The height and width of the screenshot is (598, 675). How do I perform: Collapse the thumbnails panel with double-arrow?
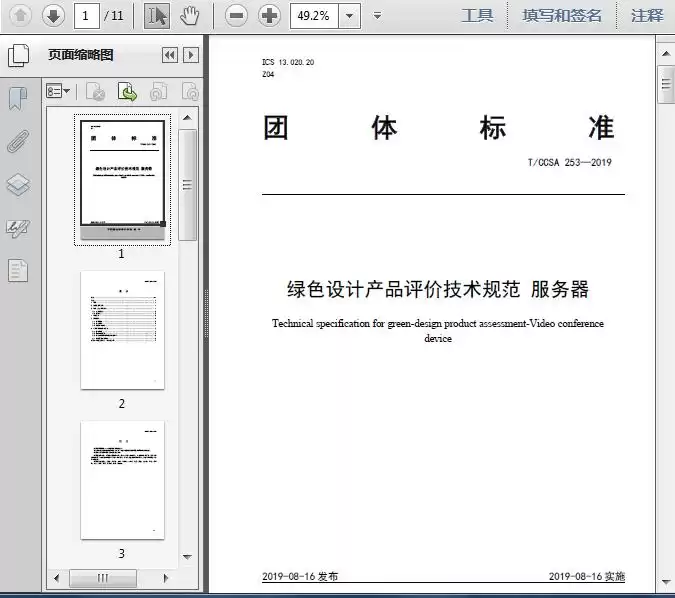click(x=170, y=55)
